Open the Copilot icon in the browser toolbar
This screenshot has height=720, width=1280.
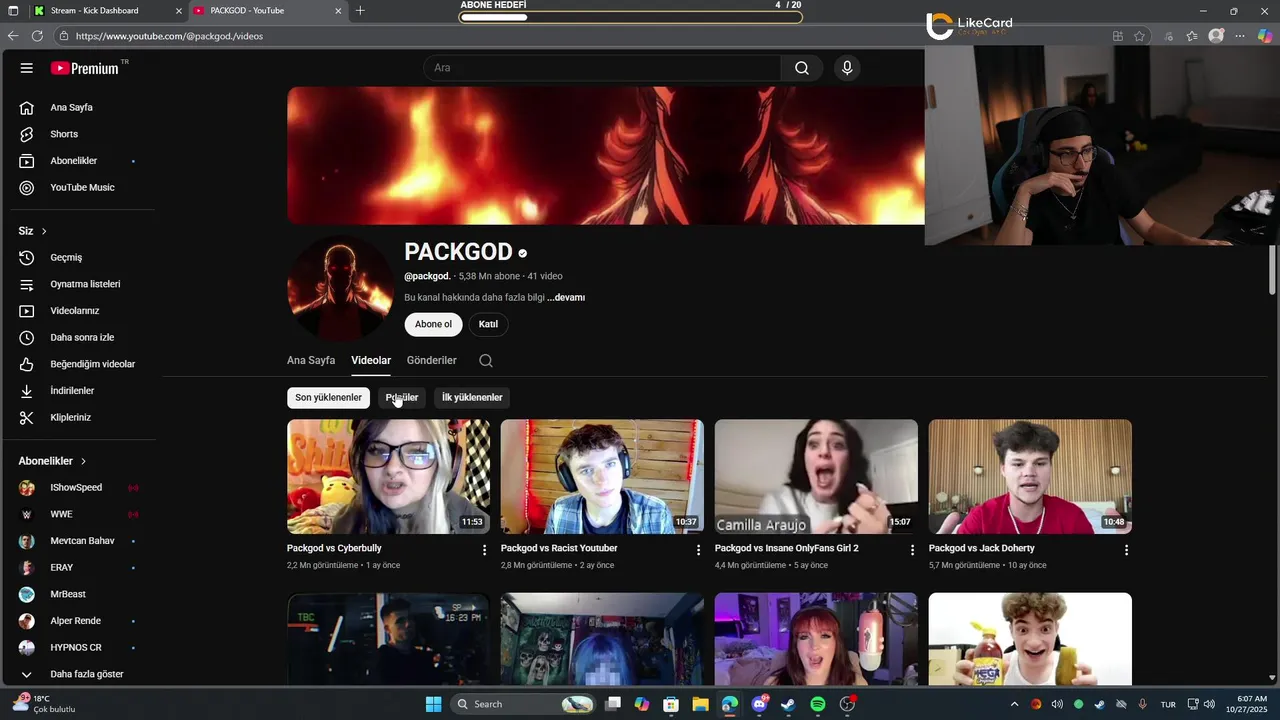click(1264, 36)
